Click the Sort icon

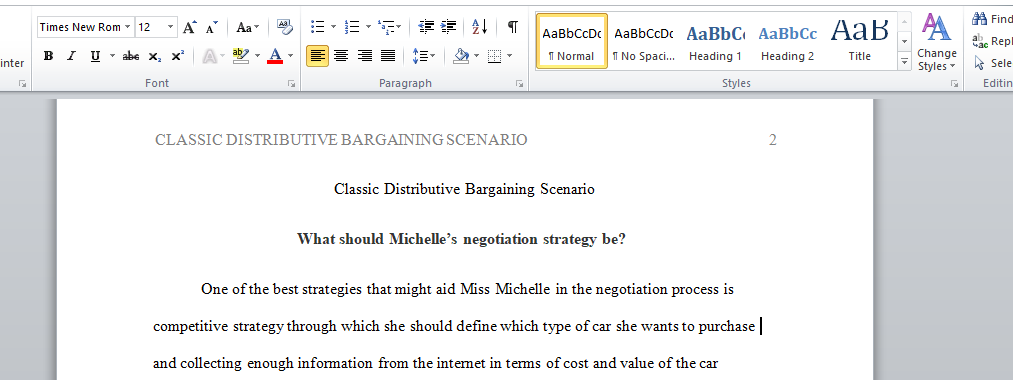480,27
